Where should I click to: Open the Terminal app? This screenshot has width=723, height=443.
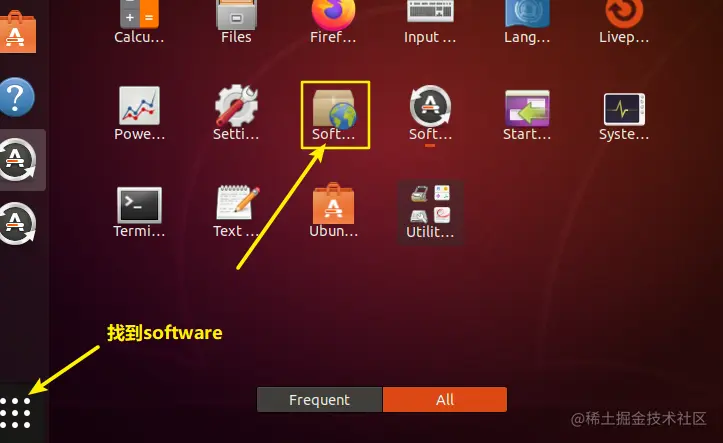(x=139, y=212)
